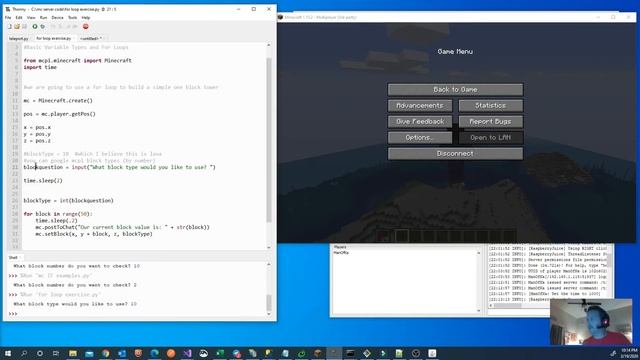Click the first player name in server Players list

point(341,253)
